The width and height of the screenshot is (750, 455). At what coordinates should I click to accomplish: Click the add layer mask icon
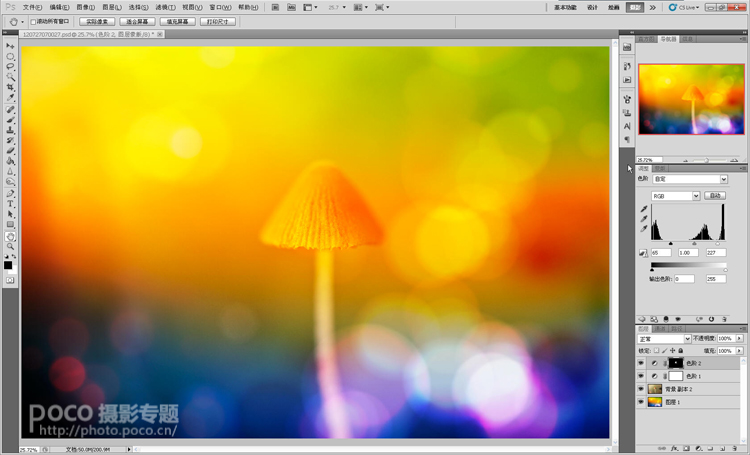tap(686, 449)
